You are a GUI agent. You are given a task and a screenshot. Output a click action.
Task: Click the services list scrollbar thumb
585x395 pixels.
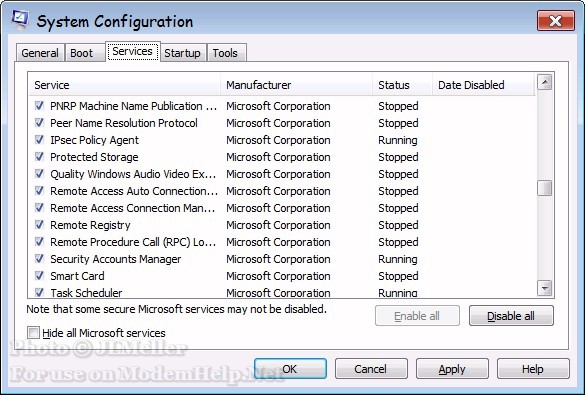point(545,188)
